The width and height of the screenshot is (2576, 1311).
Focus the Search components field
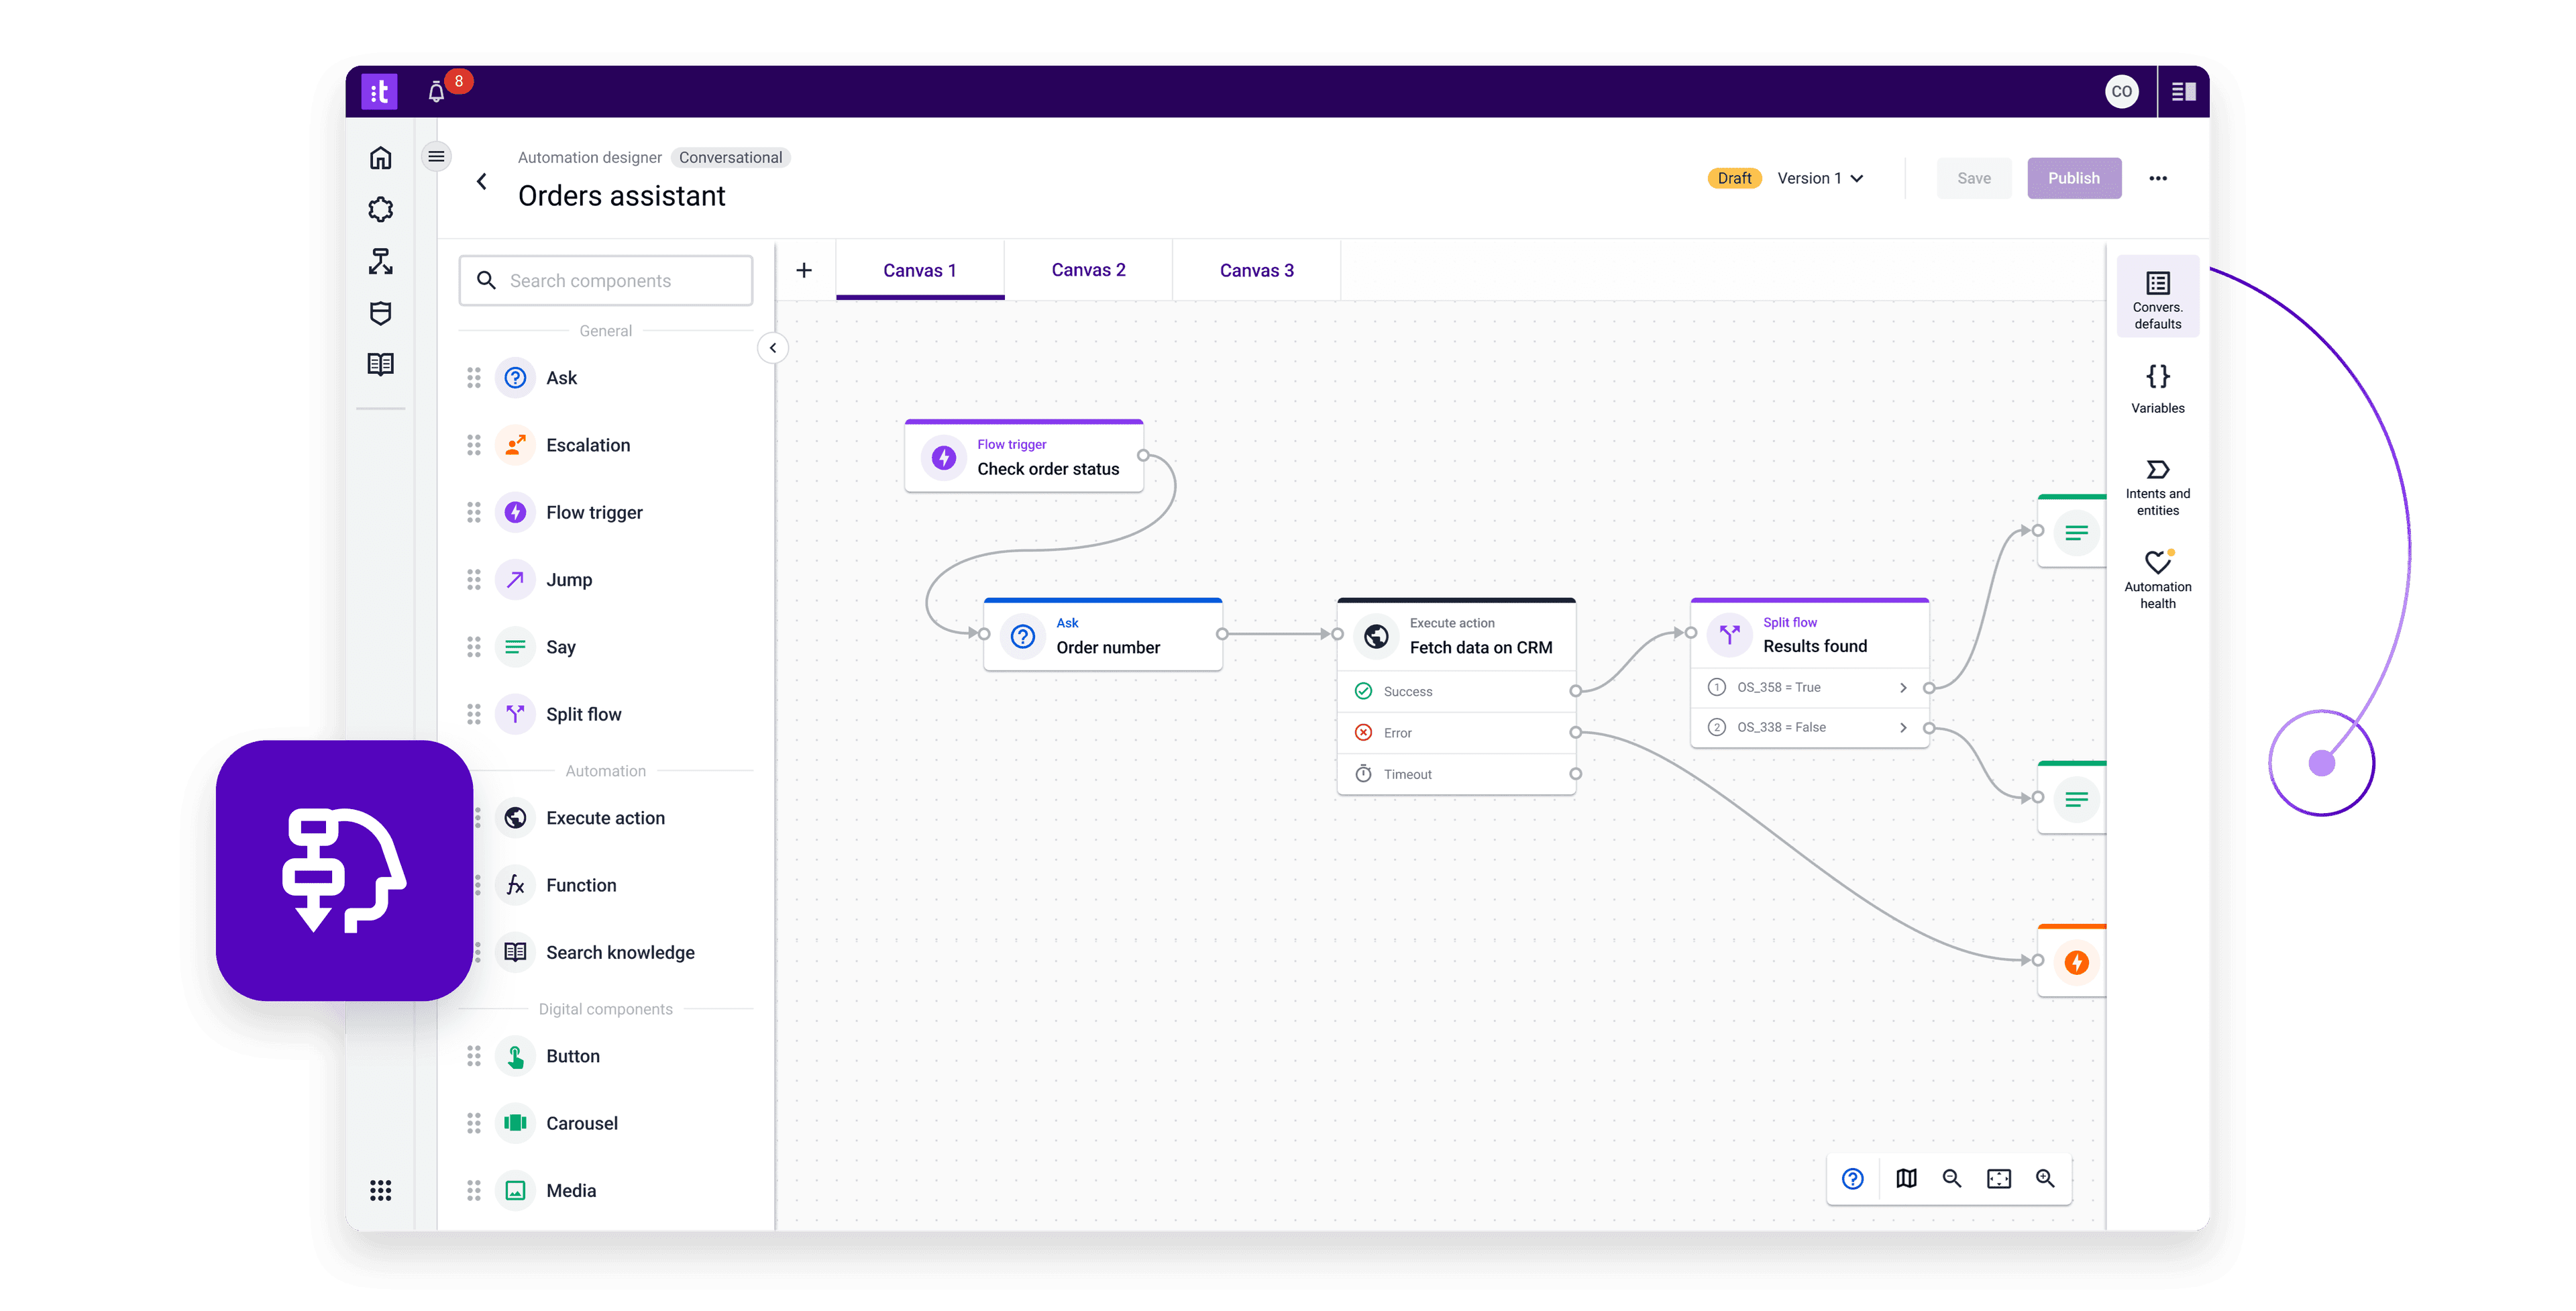coord(606,281)
